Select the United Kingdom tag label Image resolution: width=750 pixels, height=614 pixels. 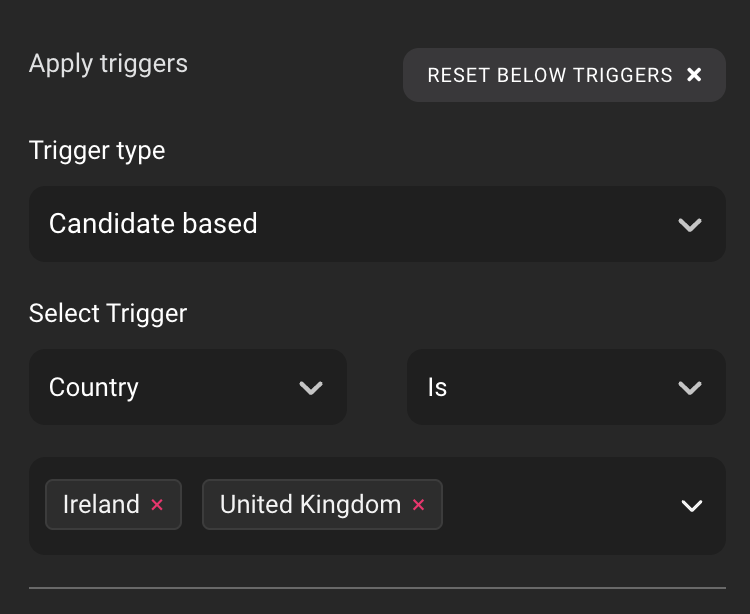(310, 505)
